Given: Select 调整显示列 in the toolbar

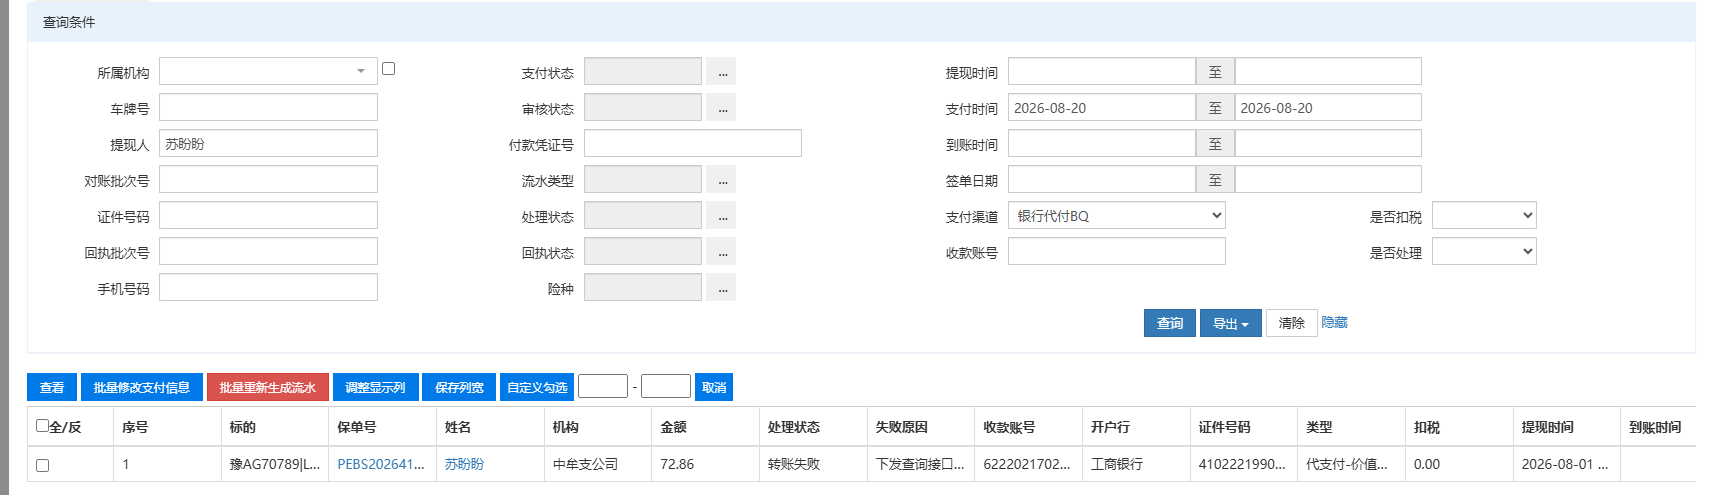Looking at the screenshot, I should tap(375, 387).
